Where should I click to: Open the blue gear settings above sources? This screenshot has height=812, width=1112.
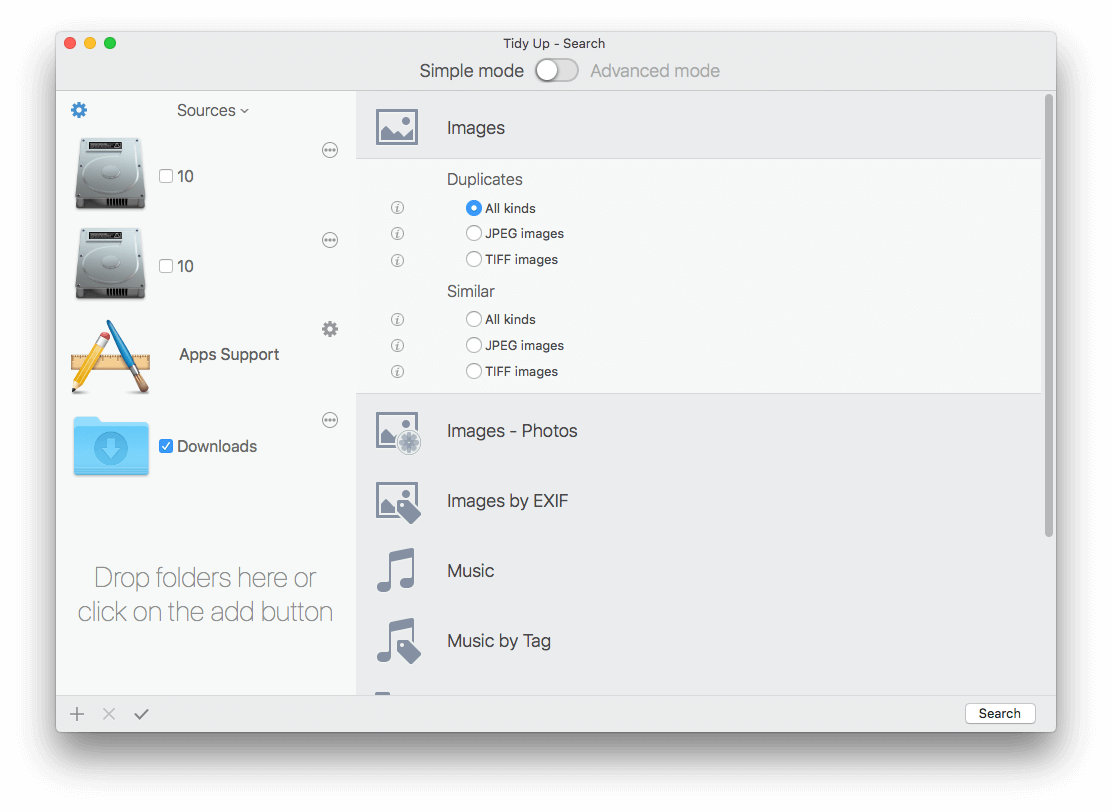(79, 110)
